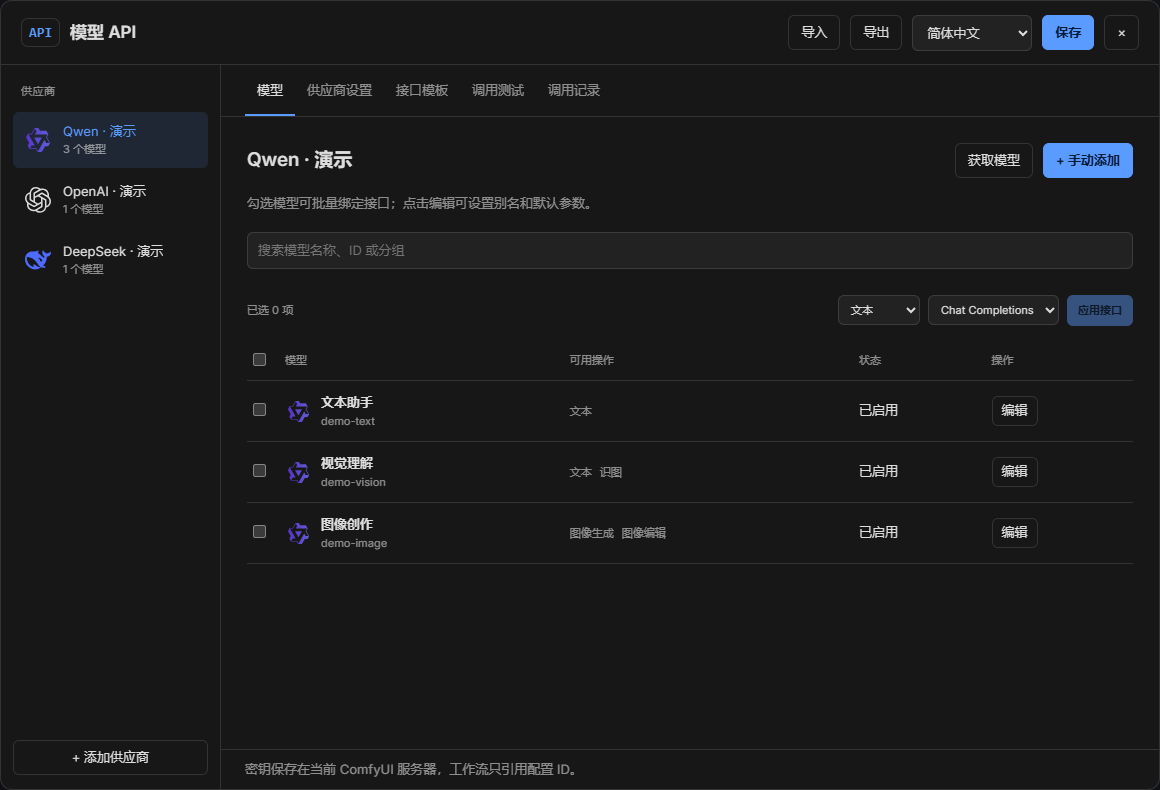Close the 模型 API dialog with ×
The width and height of the screenshot is (1160, 790).
[1121, 33]
